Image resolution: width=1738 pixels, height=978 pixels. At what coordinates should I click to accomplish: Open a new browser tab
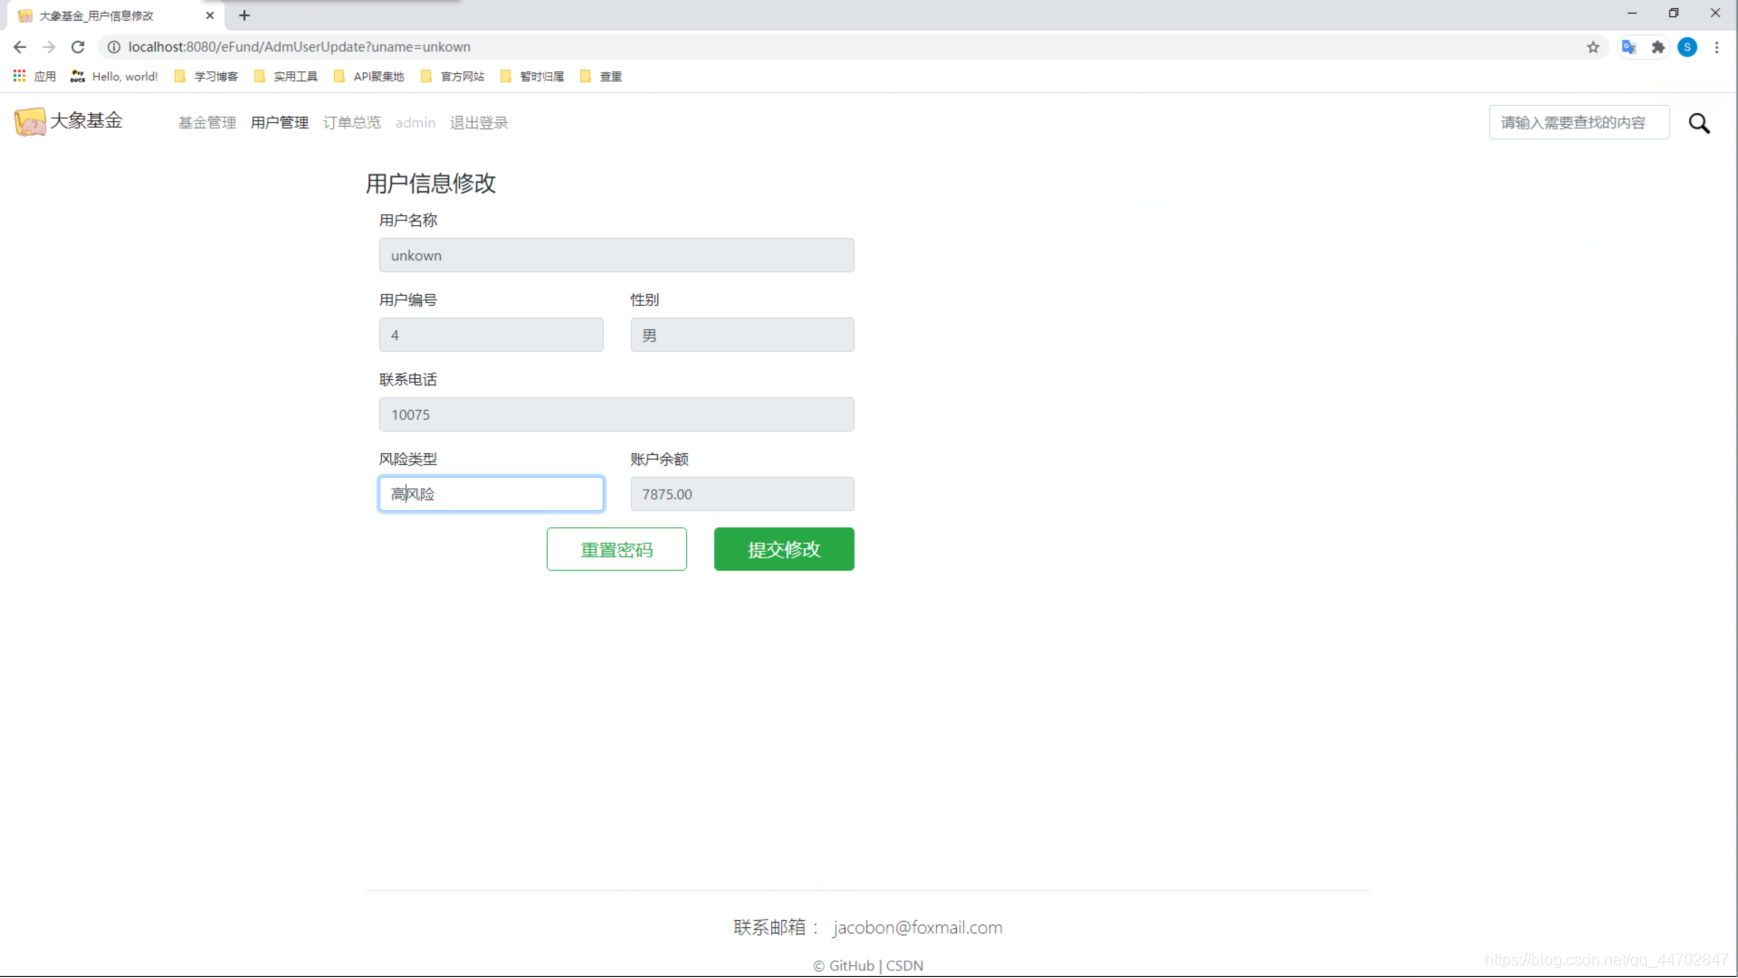[244, 15]
